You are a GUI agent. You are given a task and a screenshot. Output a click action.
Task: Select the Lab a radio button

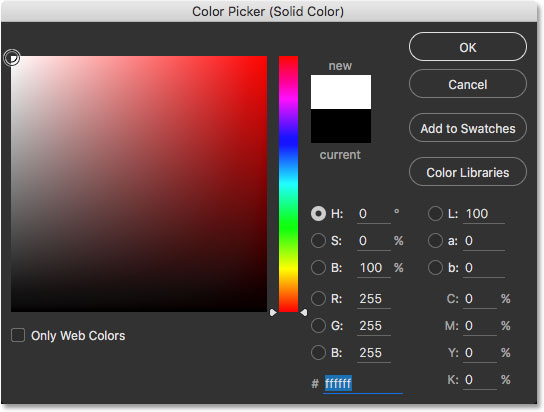tap(435, 241)
